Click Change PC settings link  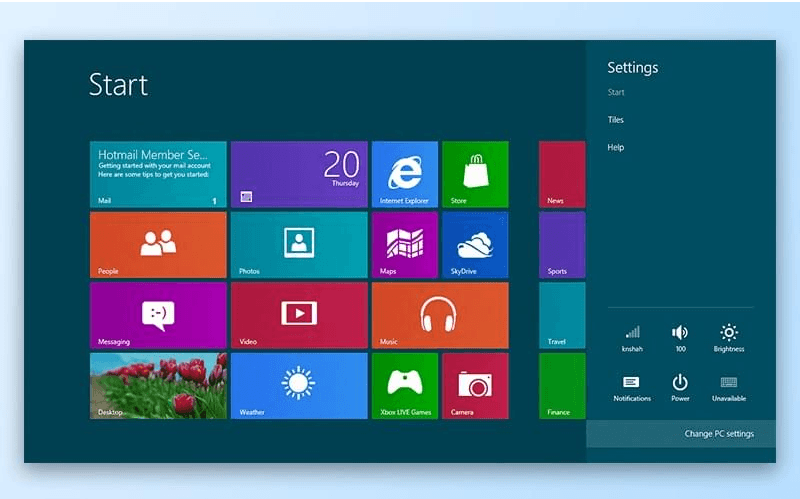[719, 434]
